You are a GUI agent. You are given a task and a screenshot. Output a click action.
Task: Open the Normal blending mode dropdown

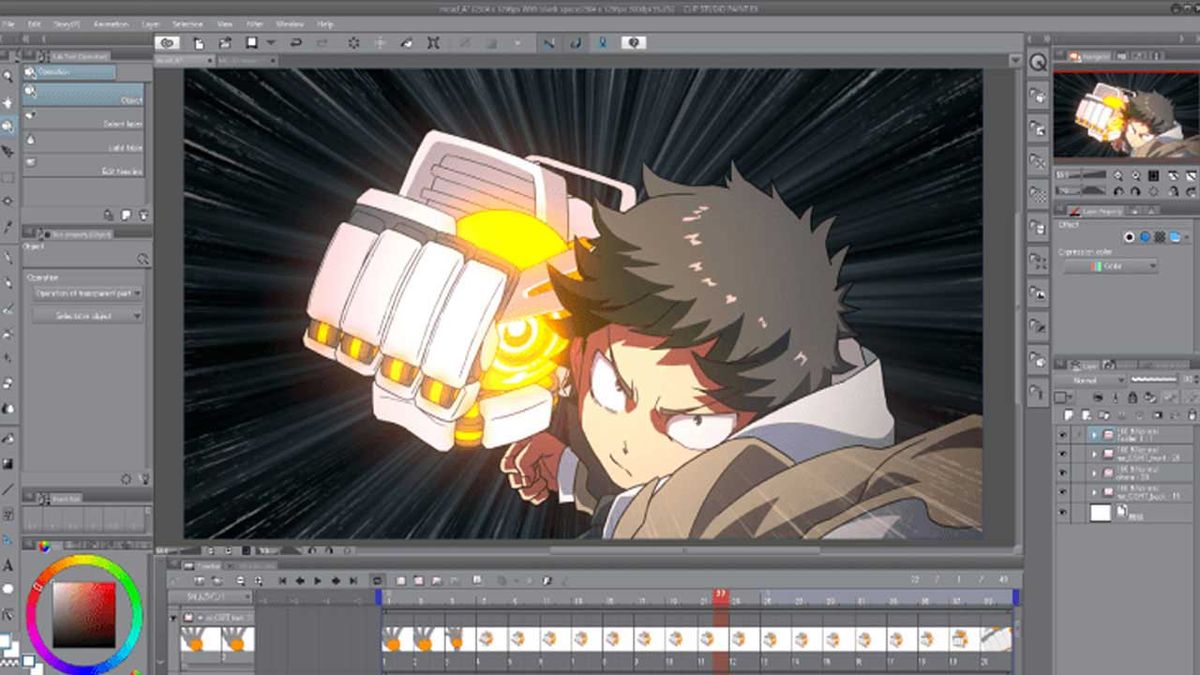pyautogui.click(x=1093, y=379)
